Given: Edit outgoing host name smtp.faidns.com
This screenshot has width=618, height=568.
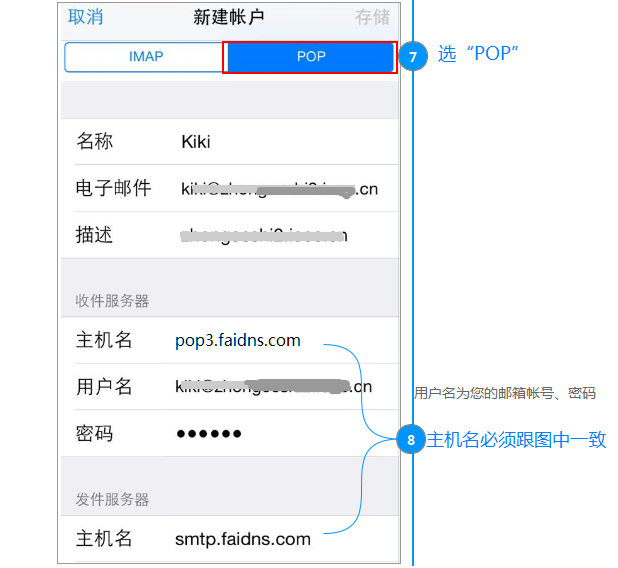Looking at the screenshot, I should [230, 539].
